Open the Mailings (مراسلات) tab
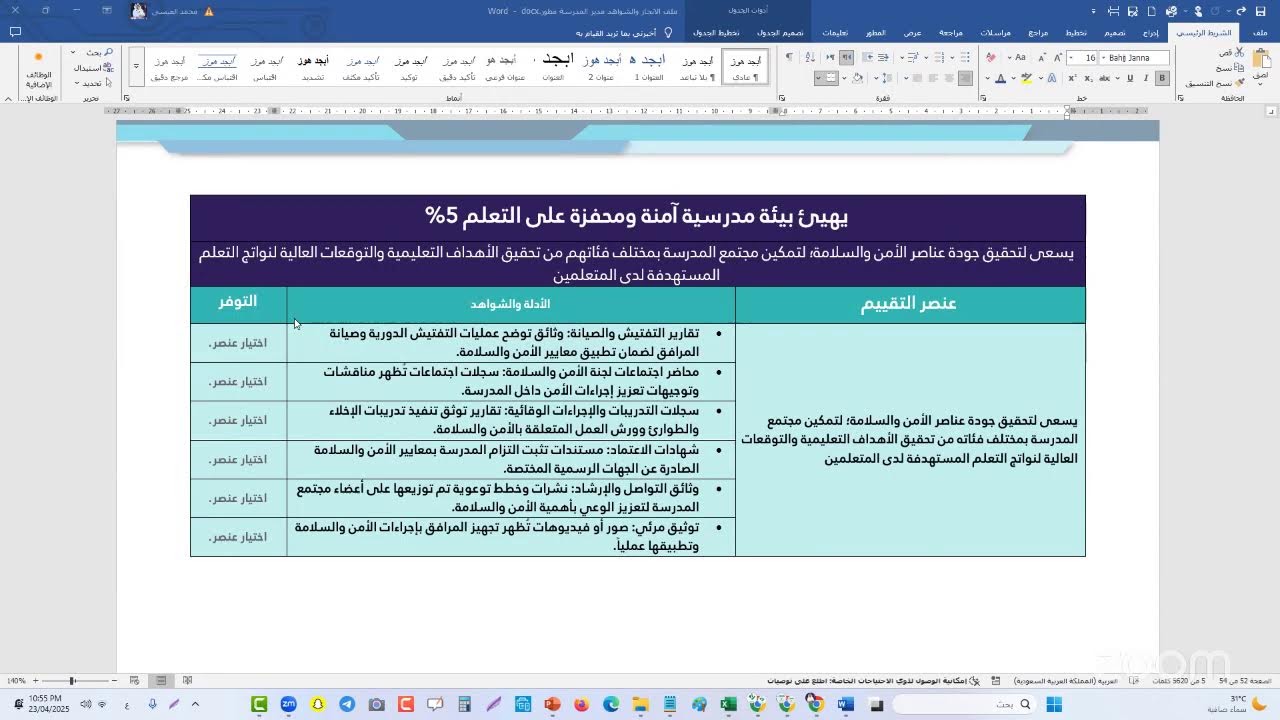Screen dimensions: 1280x720 pos(995,32)
